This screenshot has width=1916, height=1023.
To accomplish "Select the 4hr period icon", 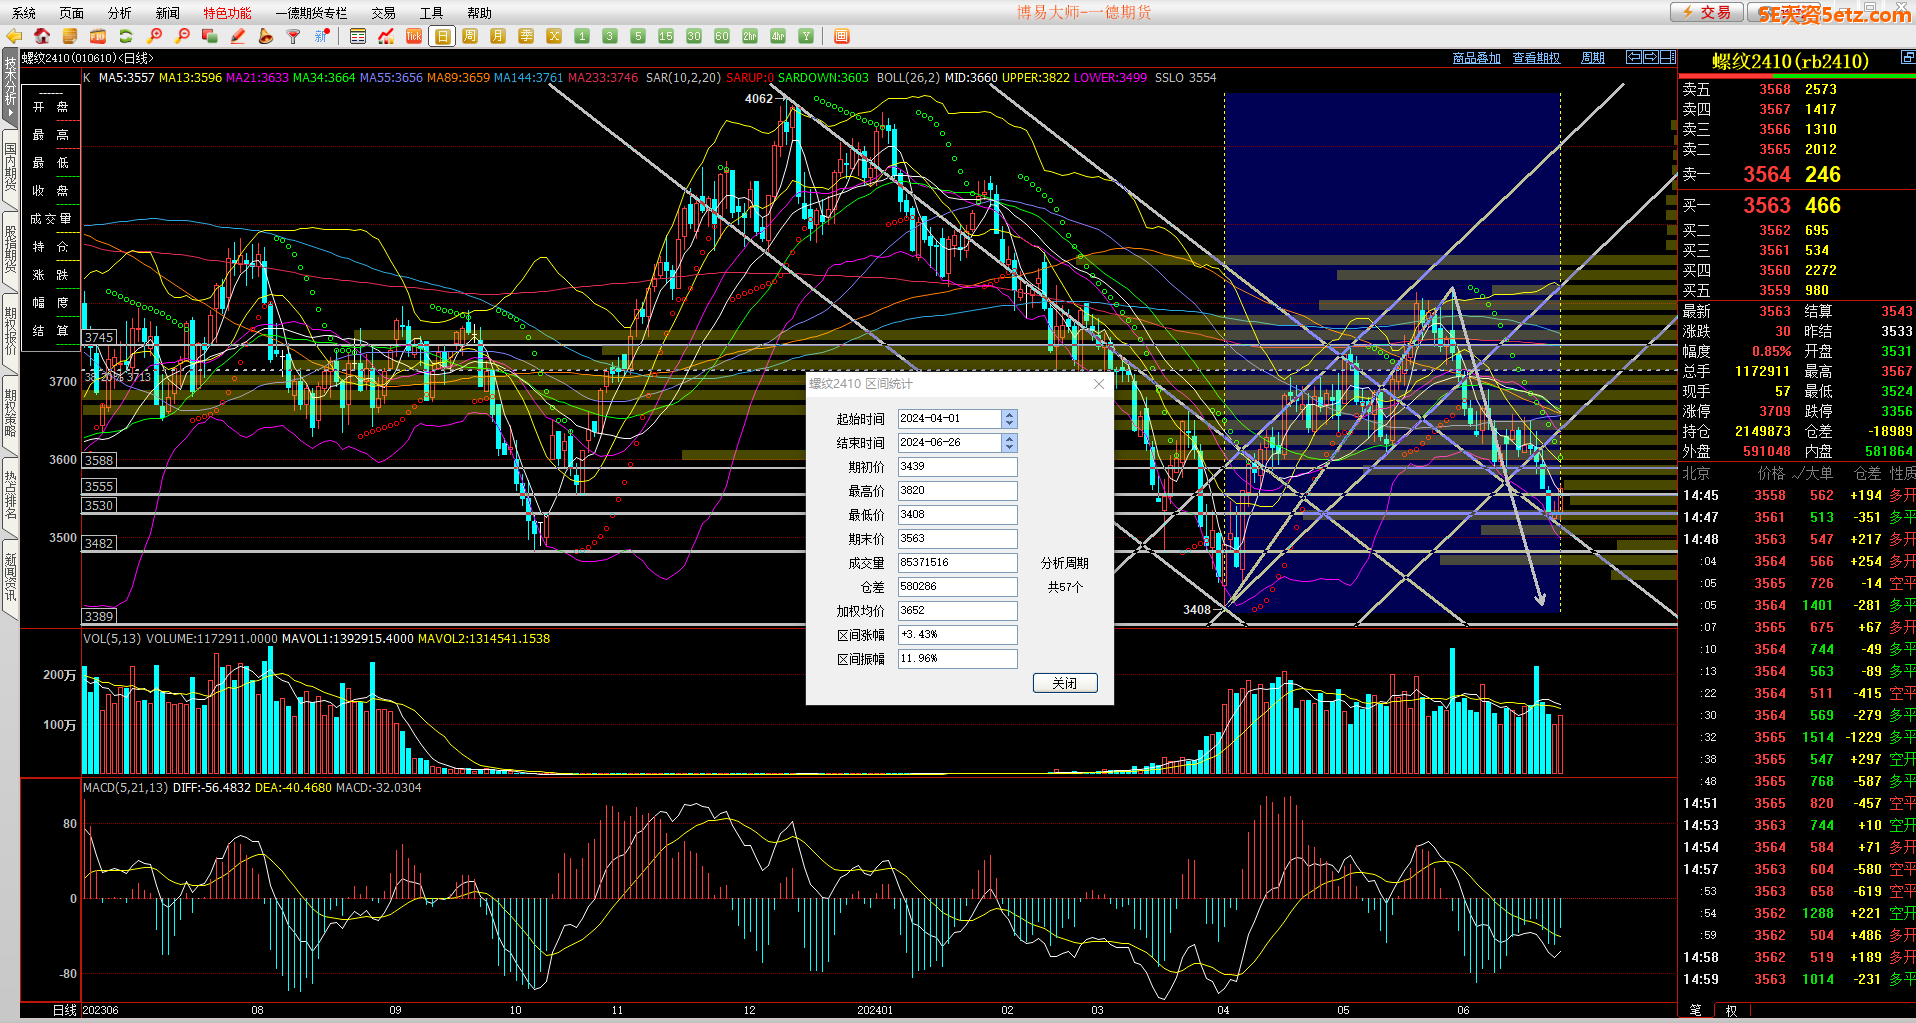I will tap(778, 36).
